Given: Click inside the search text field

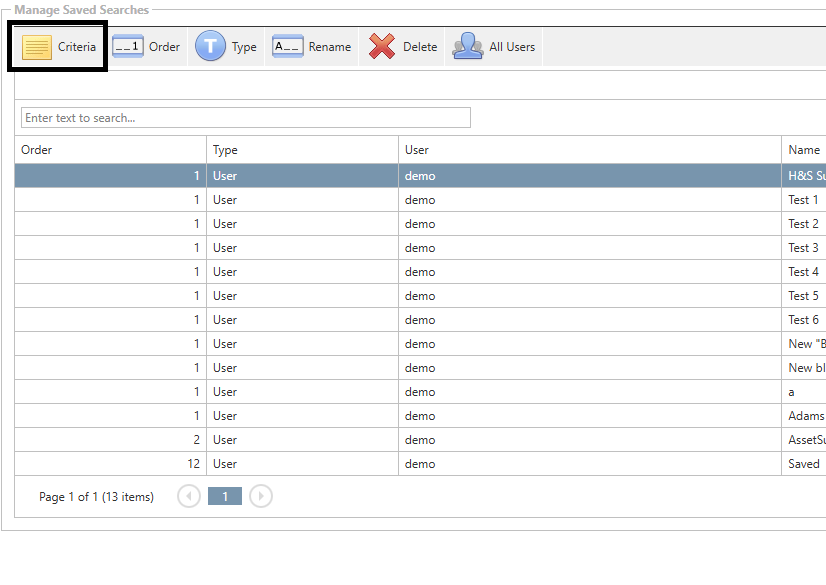Looking at the screenshot, I should pos(245,118).
